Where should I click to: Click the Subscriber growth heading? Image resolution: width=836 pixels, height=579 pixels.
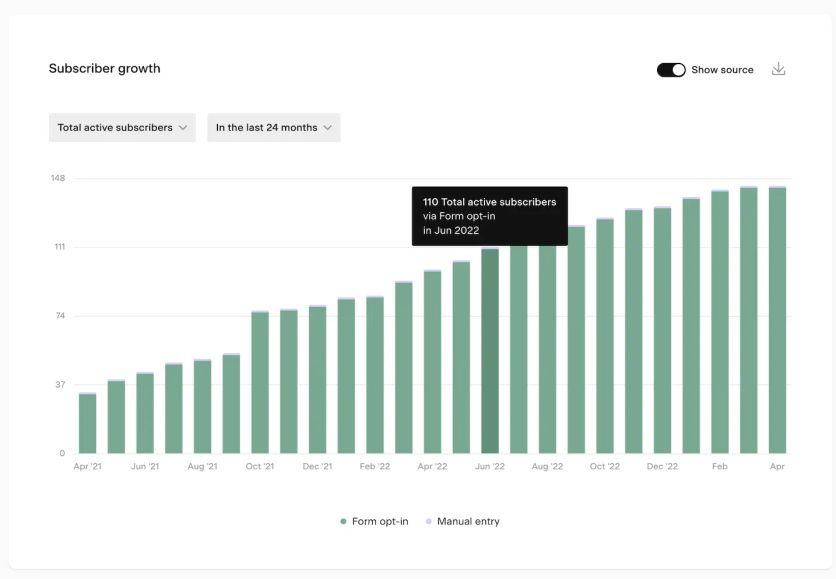tap(104, 68)
